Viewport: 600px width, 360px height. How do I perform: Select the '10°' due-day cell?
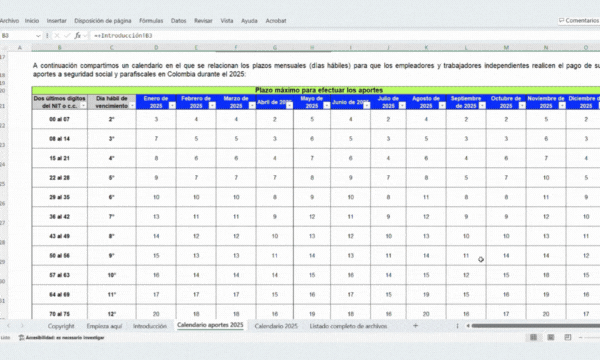click(112, 275)
